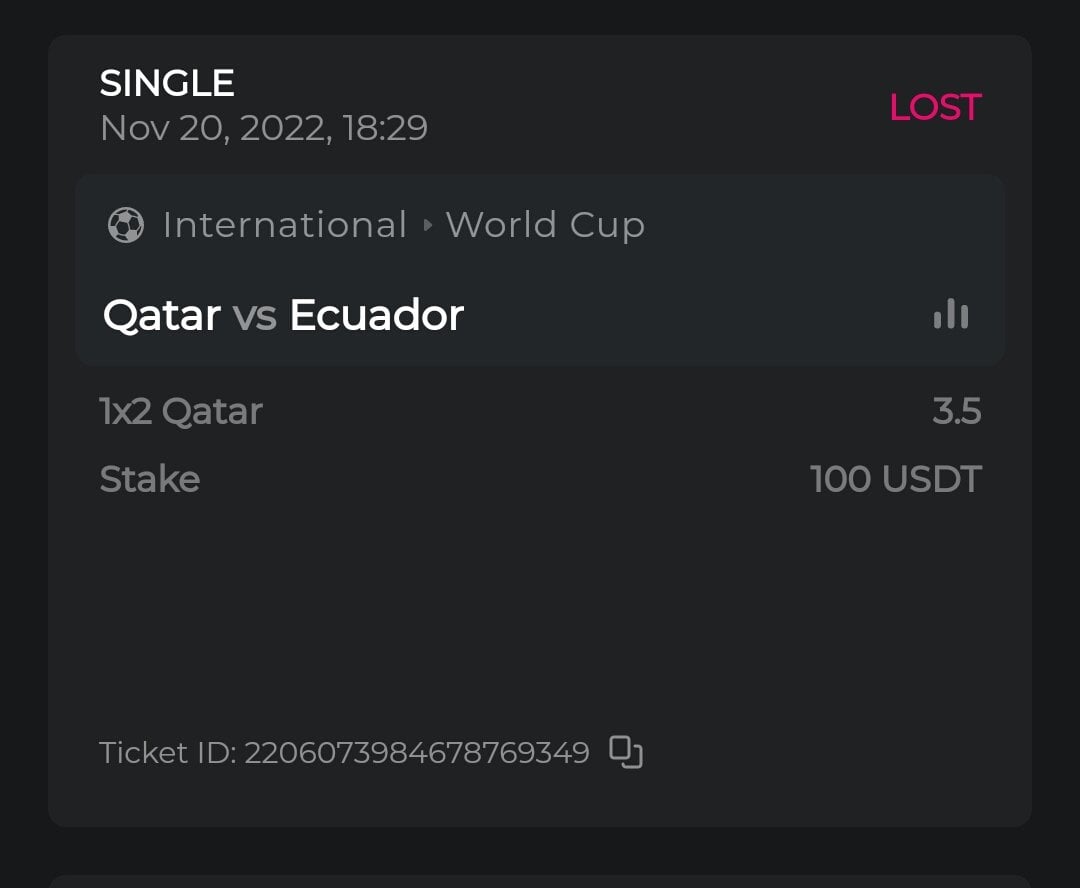Screen dimensions: 1080x888
Task: Click the SINGLE bet type heading
Action: click(167, 83)
